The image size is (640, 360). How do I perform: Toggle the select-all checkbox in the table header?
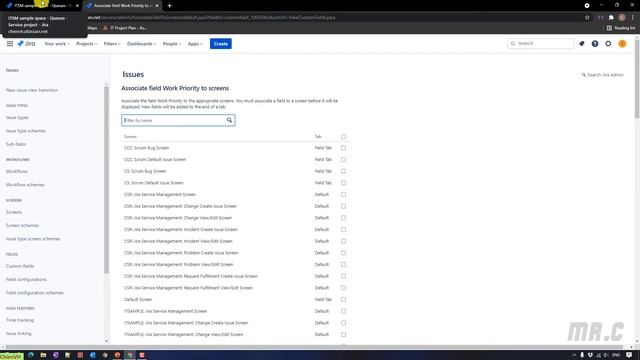[343, 137]
